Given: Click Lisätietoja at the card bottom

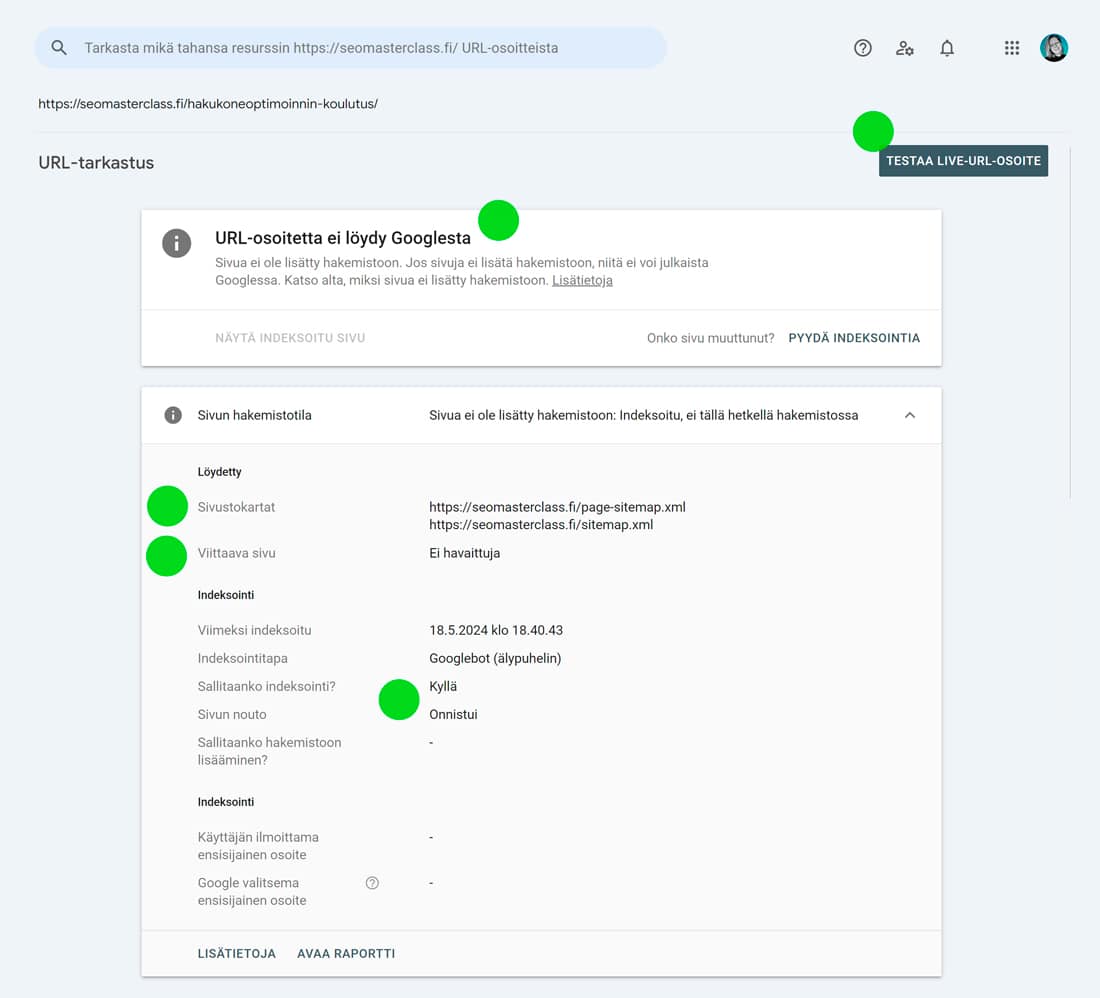Looking at the screenshot, I should coord(237,954).
